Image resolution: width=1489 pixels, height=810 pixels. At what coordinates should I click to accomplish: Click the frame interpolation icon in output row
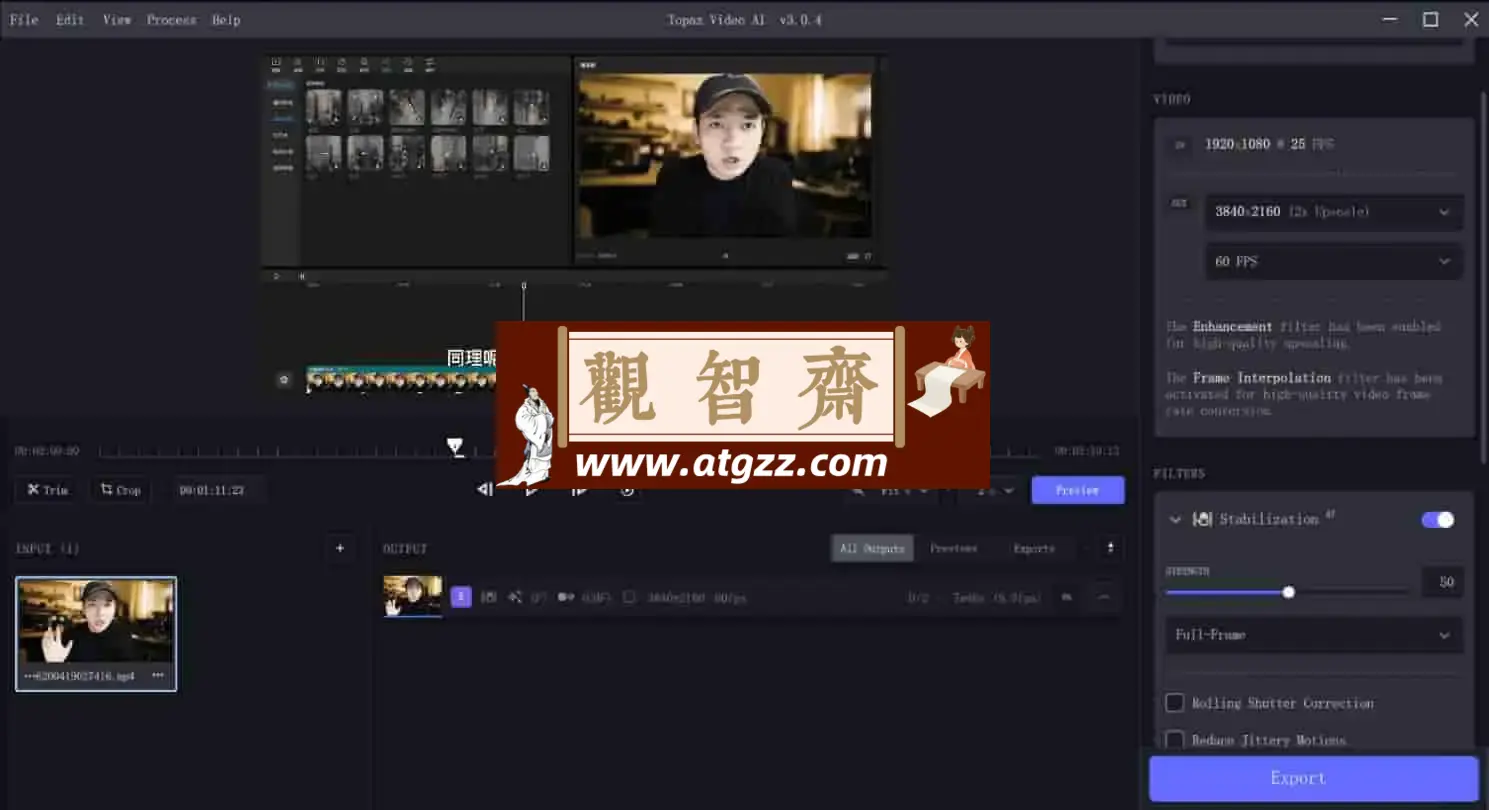click(x=566, y=597)
